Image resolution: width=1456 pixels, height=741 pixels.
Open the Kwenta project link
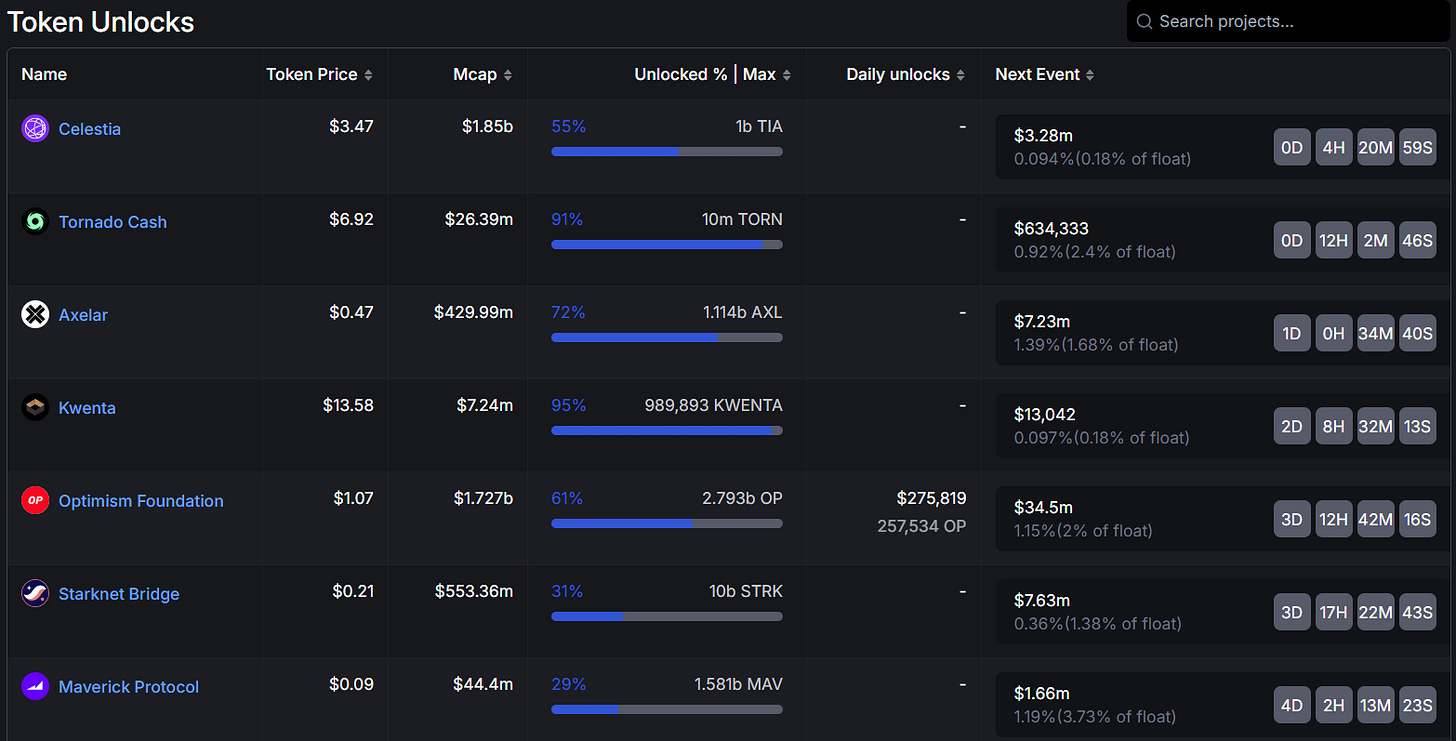tap(87, 408)
